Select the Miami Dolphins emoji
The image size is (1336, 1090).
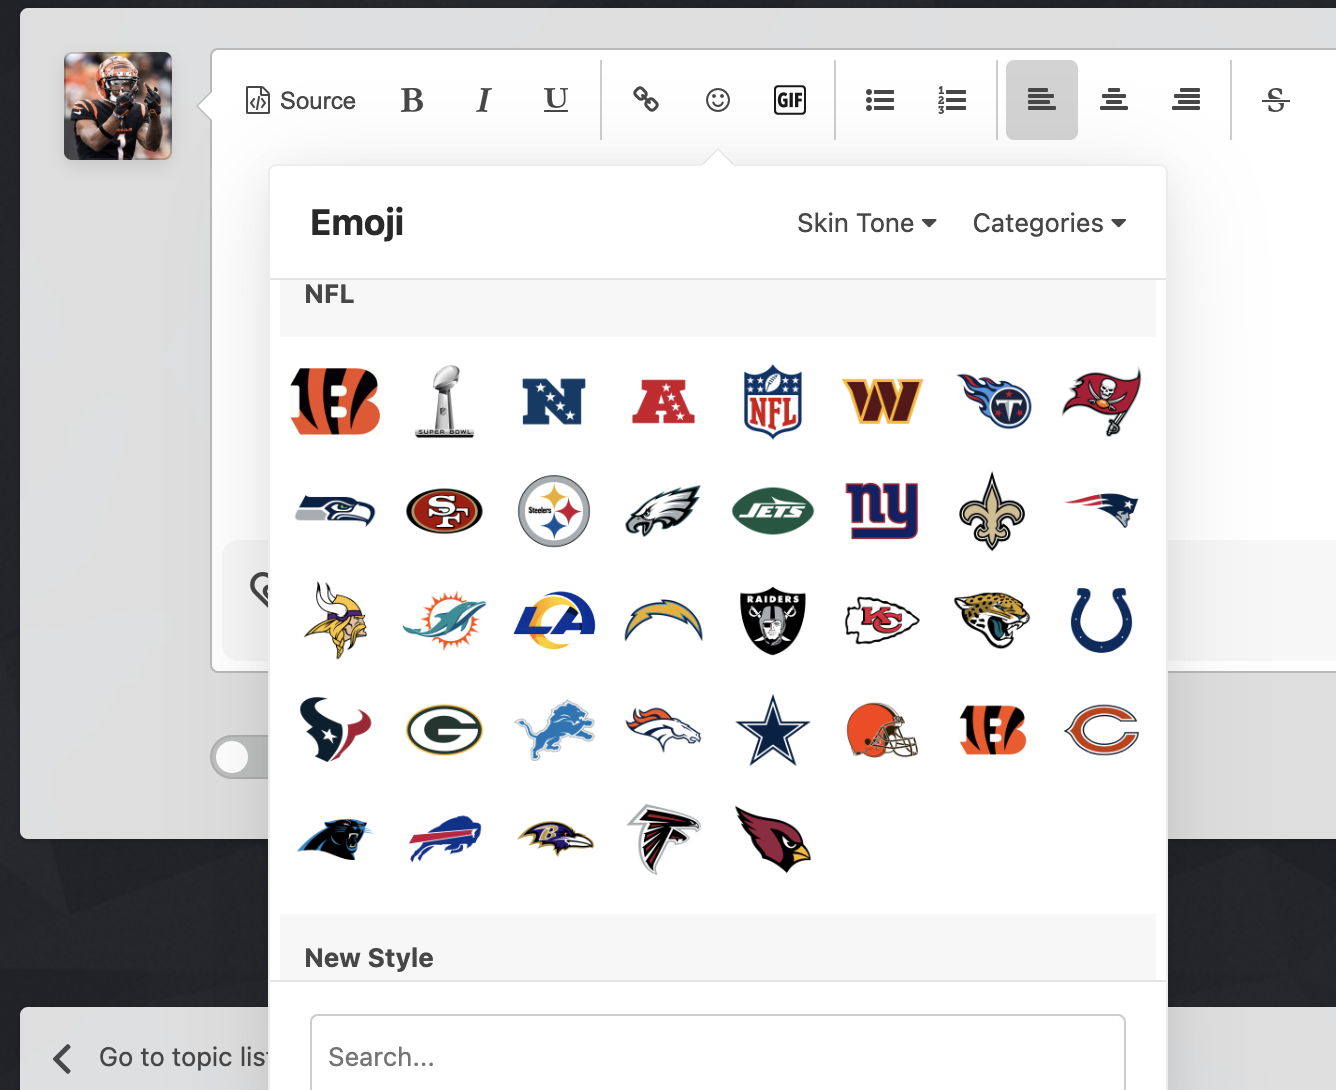click(445, 620)
